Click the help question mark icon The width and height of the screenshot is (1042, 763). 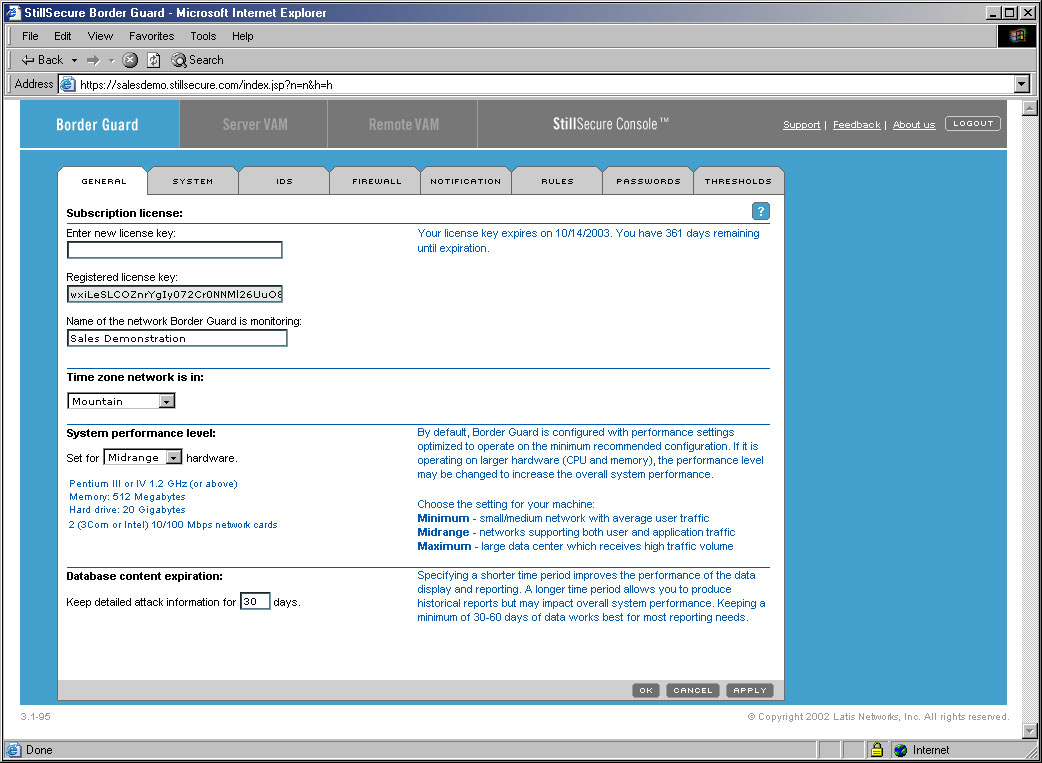click(x=761, y=211)
